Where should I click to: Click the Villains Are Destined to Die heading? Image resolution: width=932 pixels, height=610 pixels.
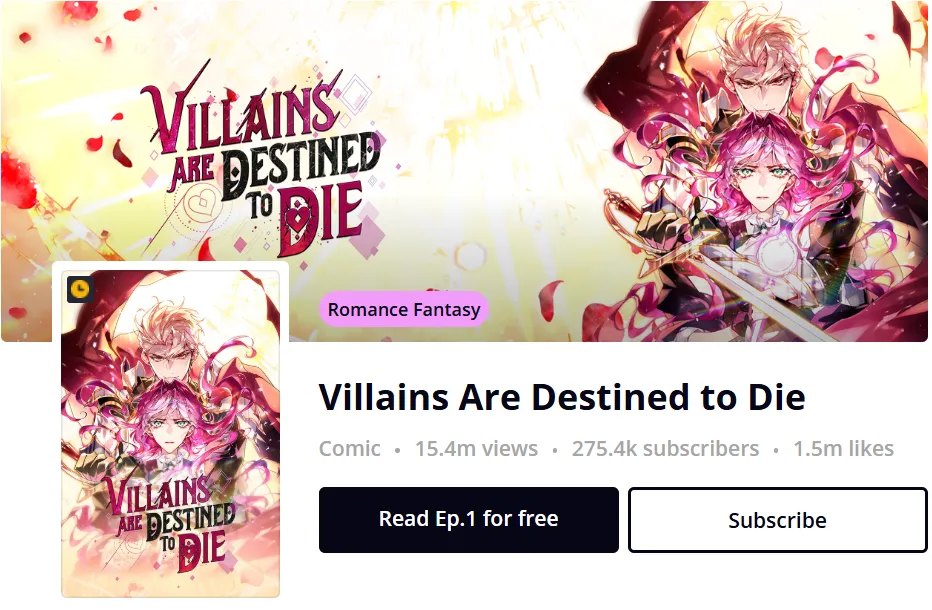click(x=561, y=397)
